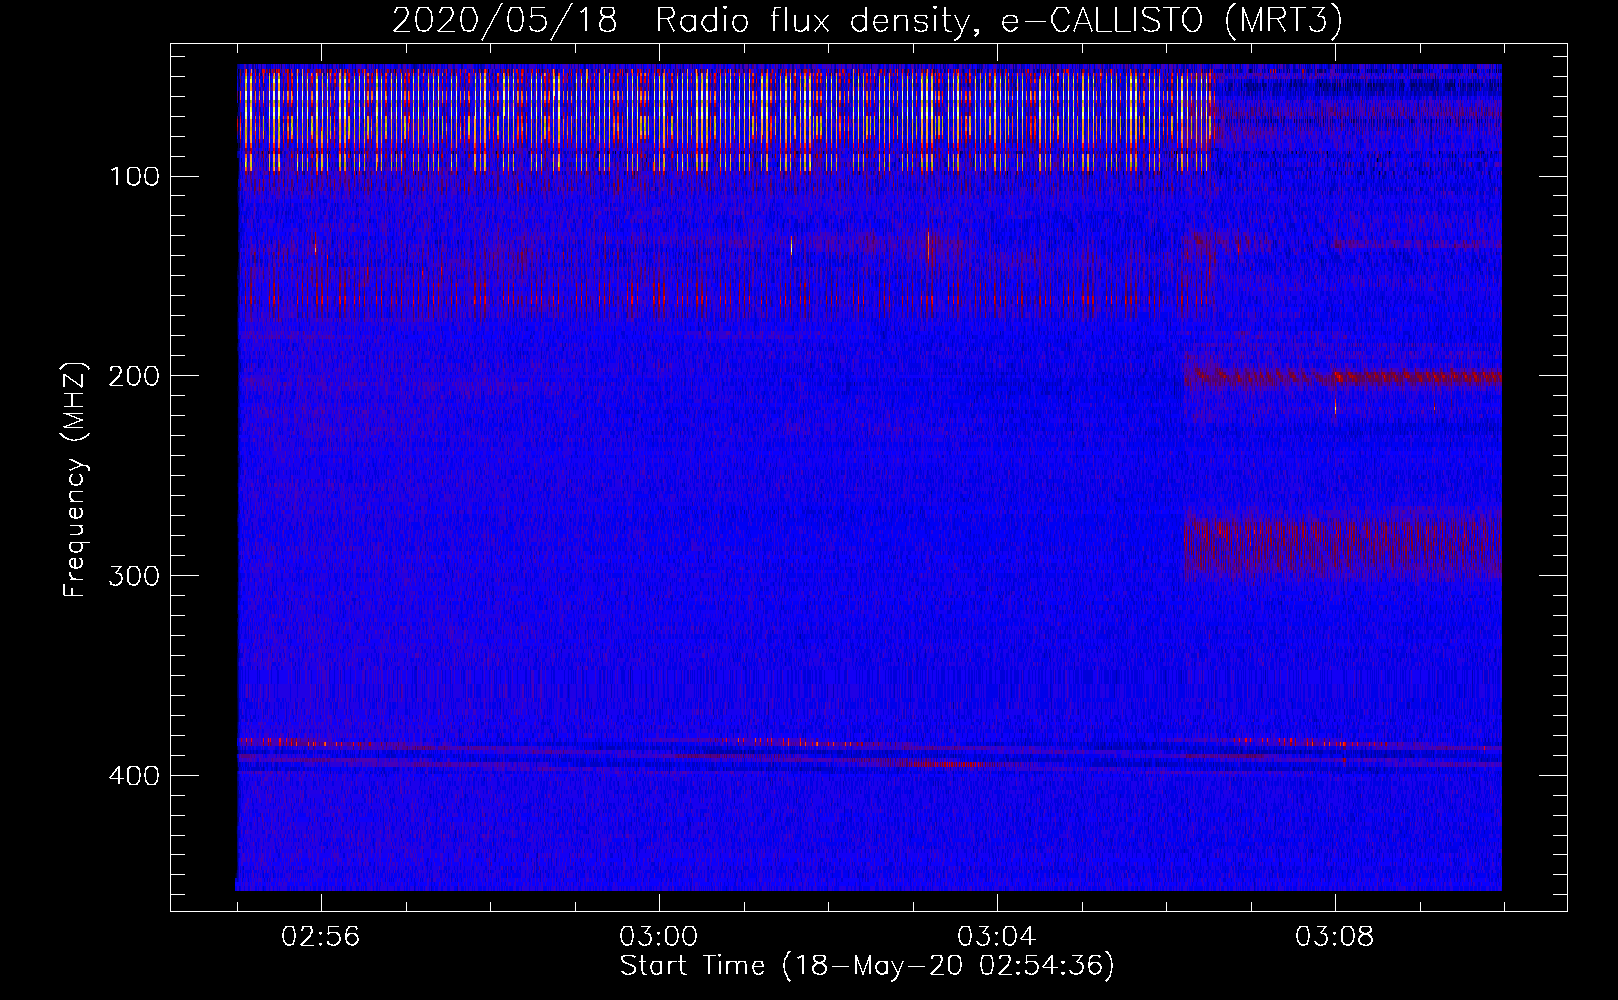Click the 'Frequency (MHZ)' y-axis label
The width and height of the screenshot is (1618, 1000).
pyautogui.click(x=75, y=480)
